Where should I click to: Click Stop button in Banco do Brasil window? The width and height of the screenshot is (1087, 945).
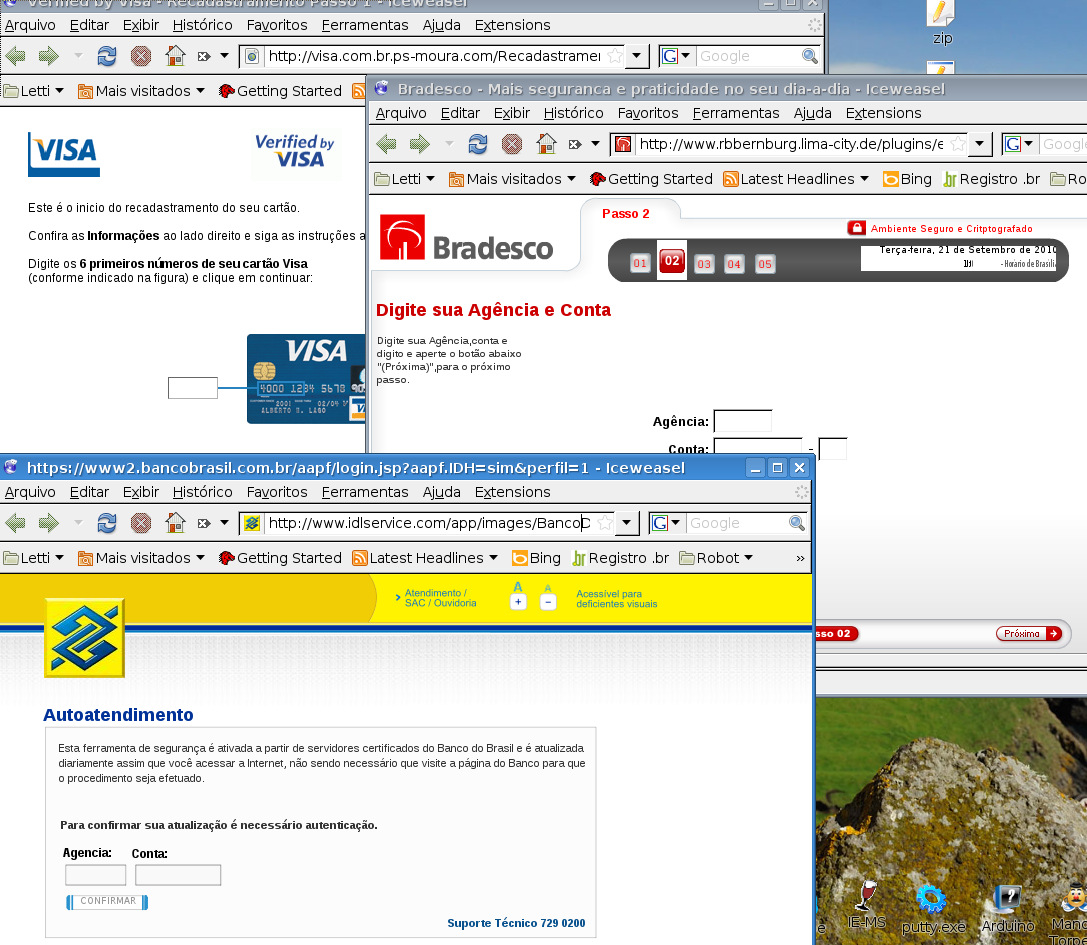click(141, 523)
